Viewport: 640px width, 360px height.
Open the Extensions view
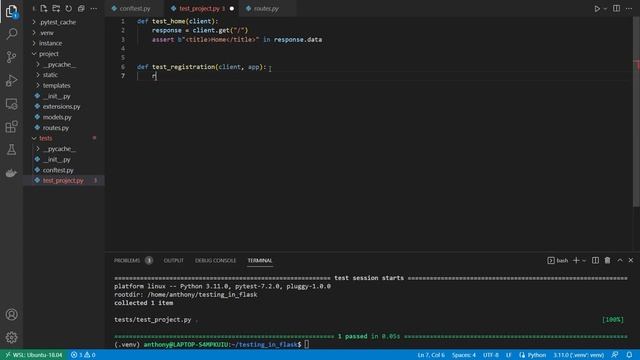11,127
